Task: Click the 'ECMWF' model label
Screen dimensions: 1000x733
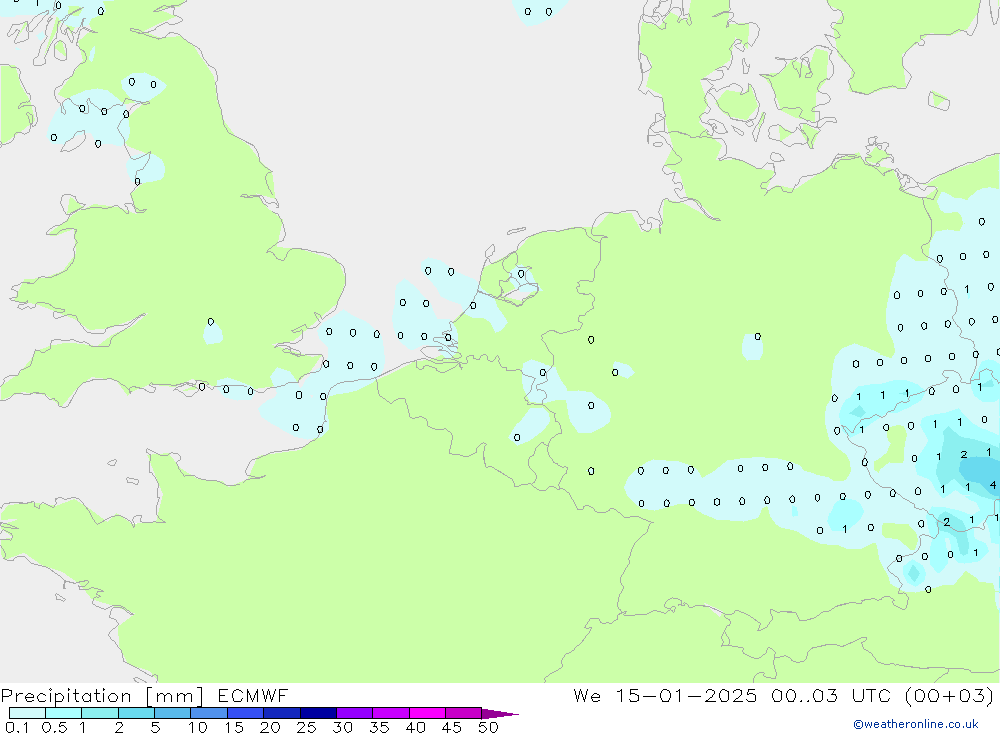Action: point(253,695)
